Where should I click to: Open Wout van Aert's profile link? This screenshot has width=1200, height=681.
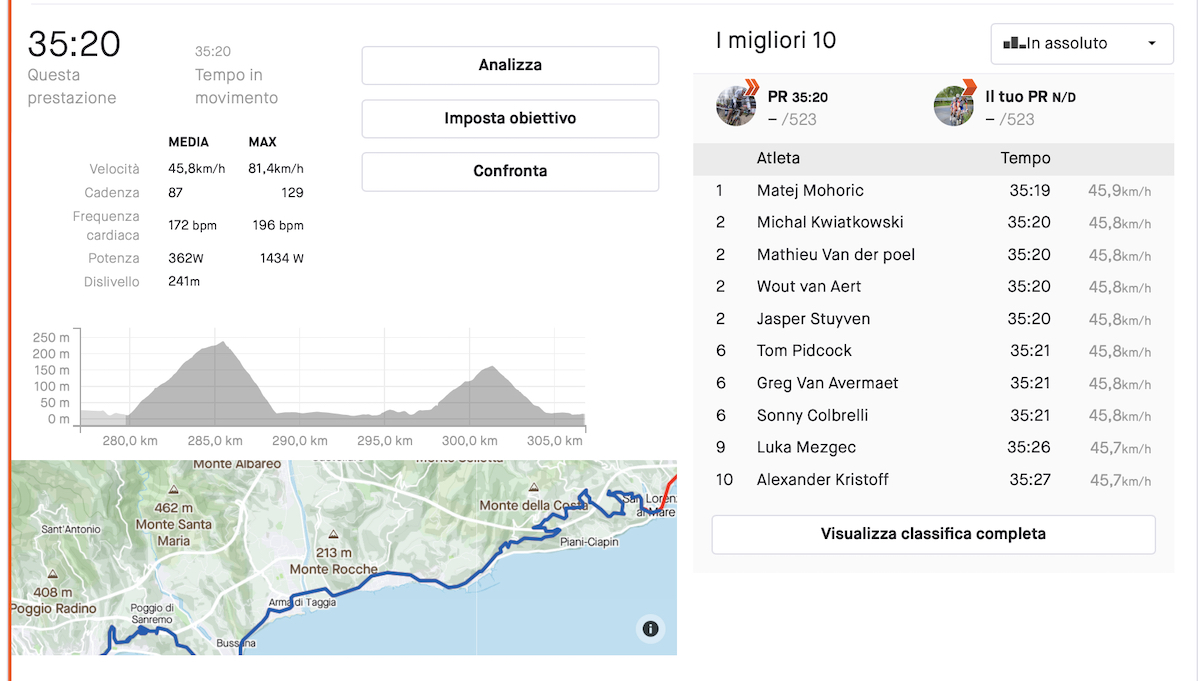[x=809, y=287]
